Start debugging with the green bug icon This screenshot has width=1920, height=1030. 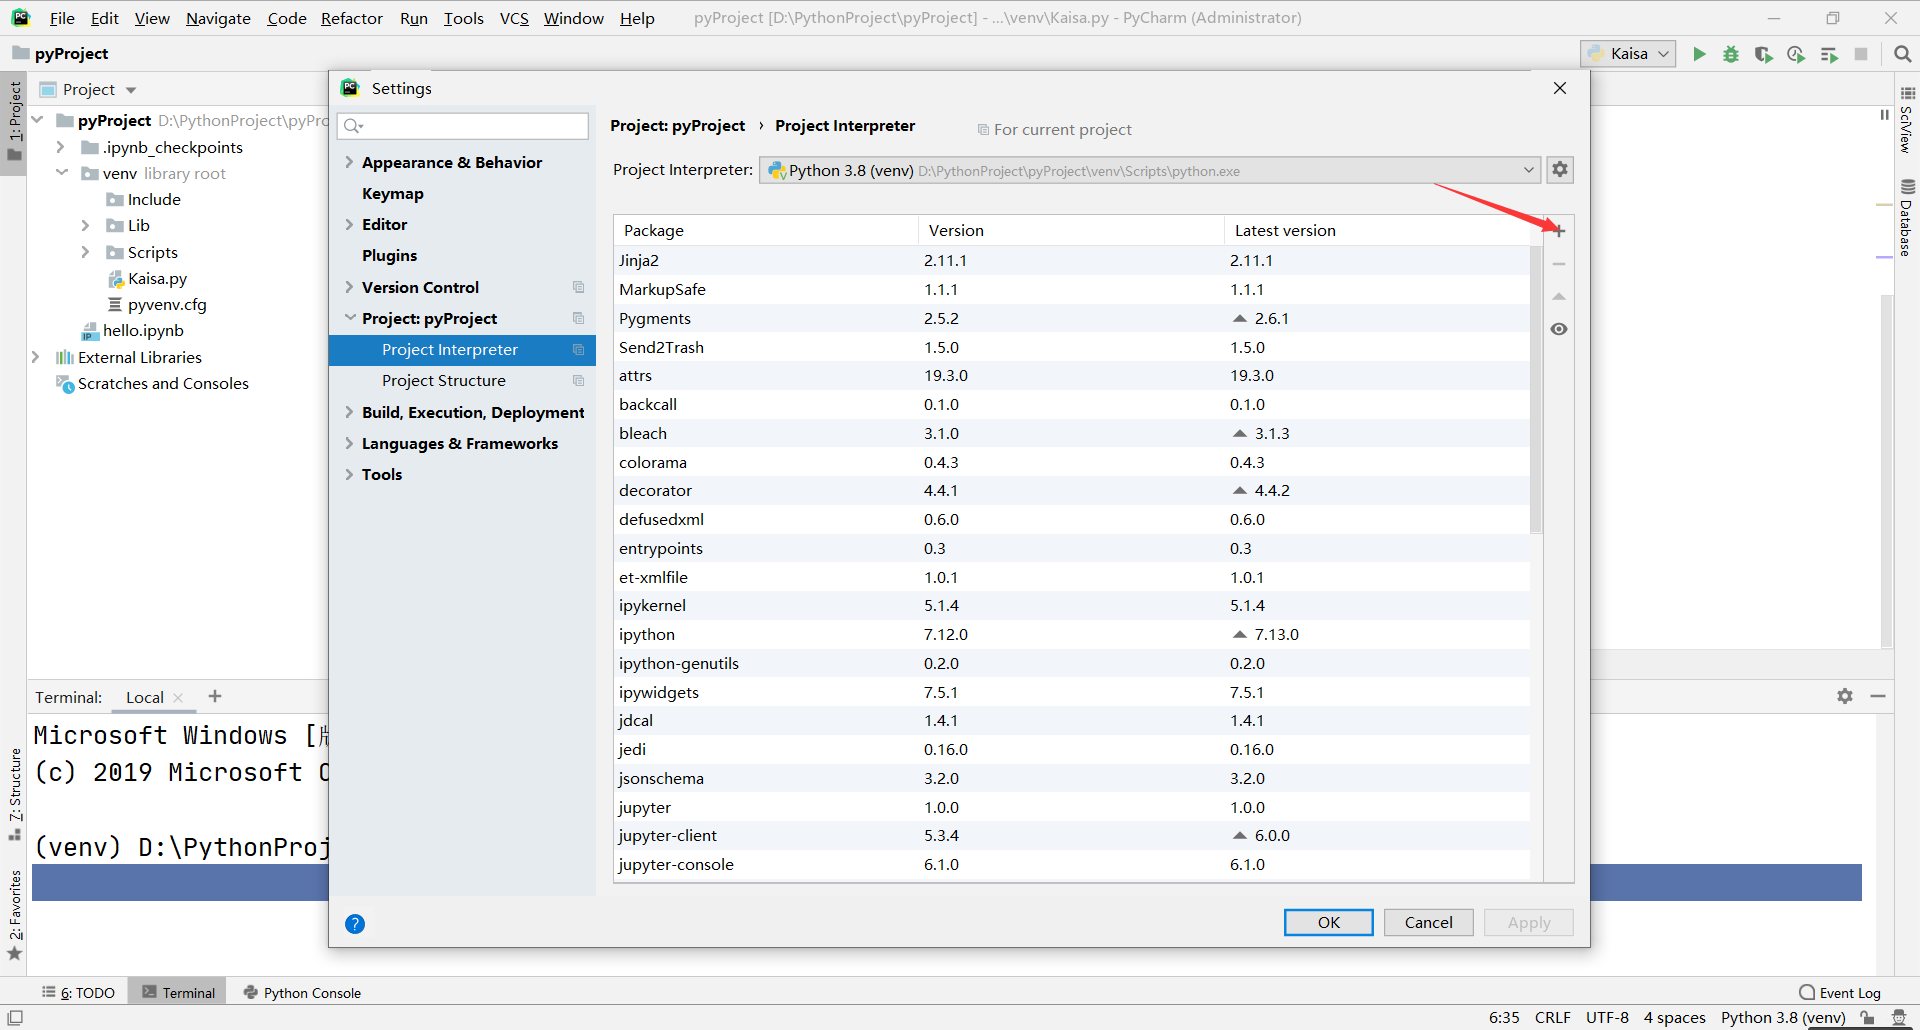coord(1731,54)
